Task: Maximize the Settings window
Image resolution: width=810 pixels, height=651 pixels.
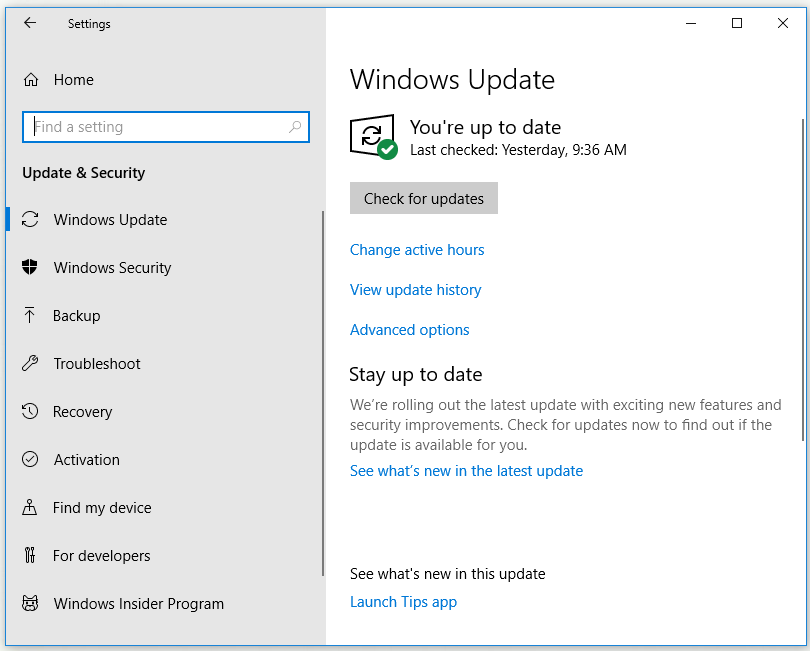Action: [737, 23]
